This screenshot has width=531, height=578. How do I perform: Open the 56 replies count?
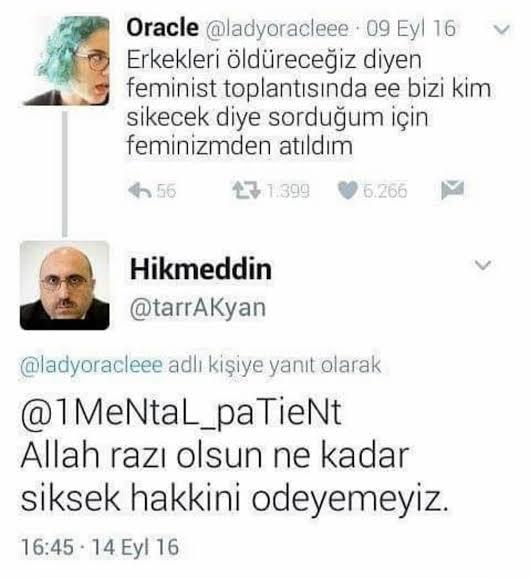166,191
